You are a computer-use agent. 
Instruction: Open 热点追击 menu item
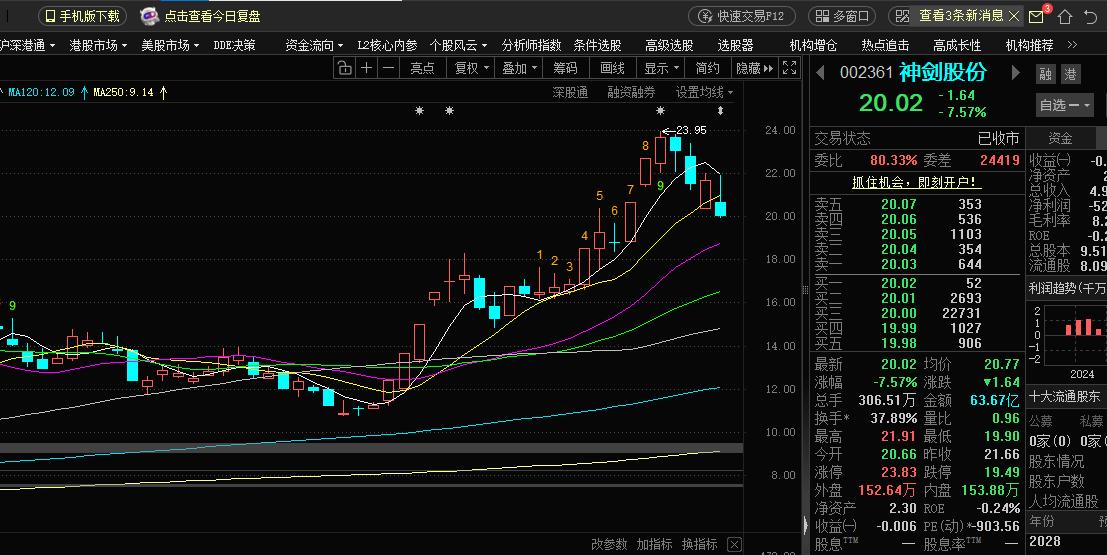pyautogui.click(x=885, y=46)
